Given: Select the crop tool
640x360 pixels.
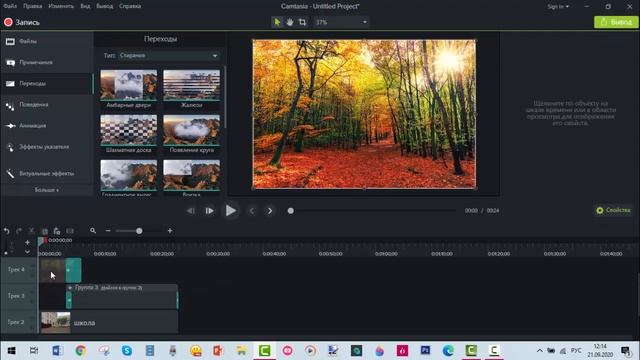Looking at the screenshot, I should coord(302,22).
